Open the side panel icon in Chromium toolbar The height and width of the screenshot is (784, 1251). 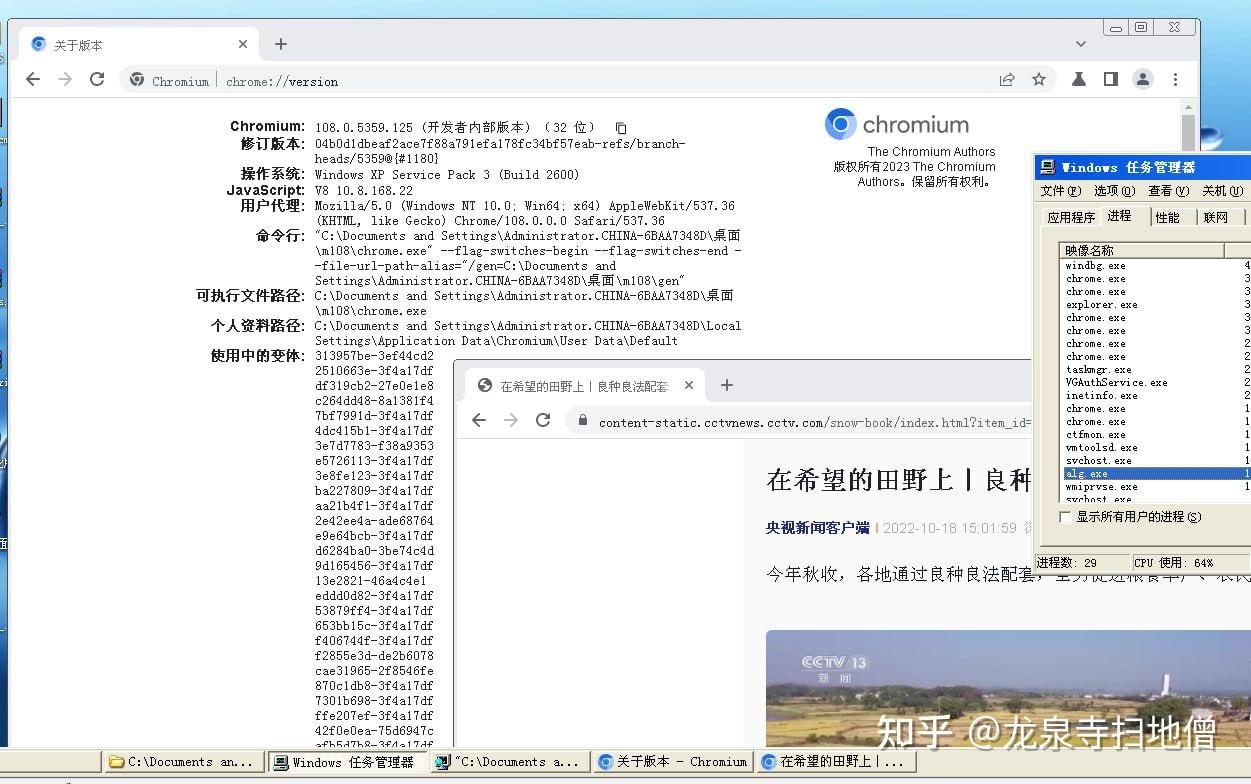(x=1109, y=79)
